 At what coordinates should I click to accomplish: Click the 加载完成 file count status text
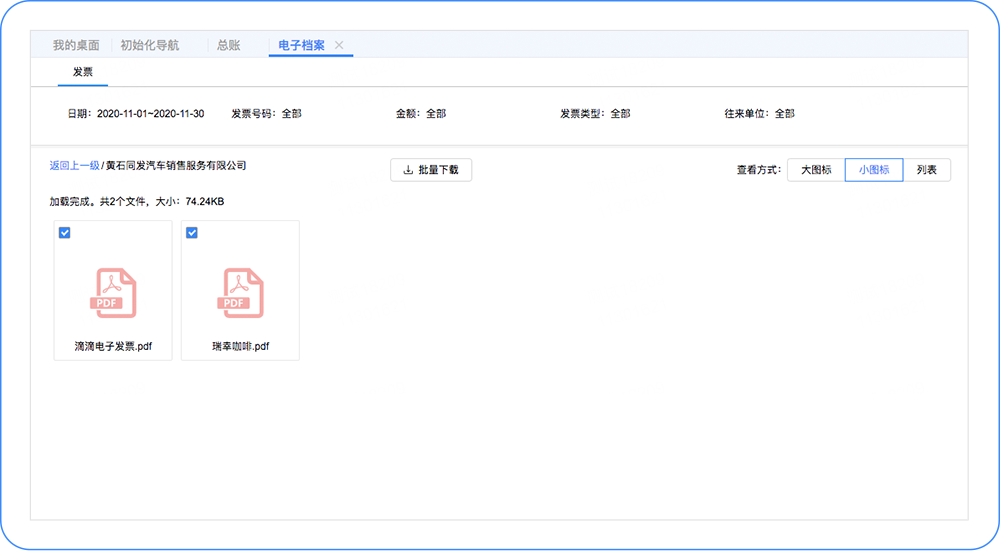[x=136, y=202]
